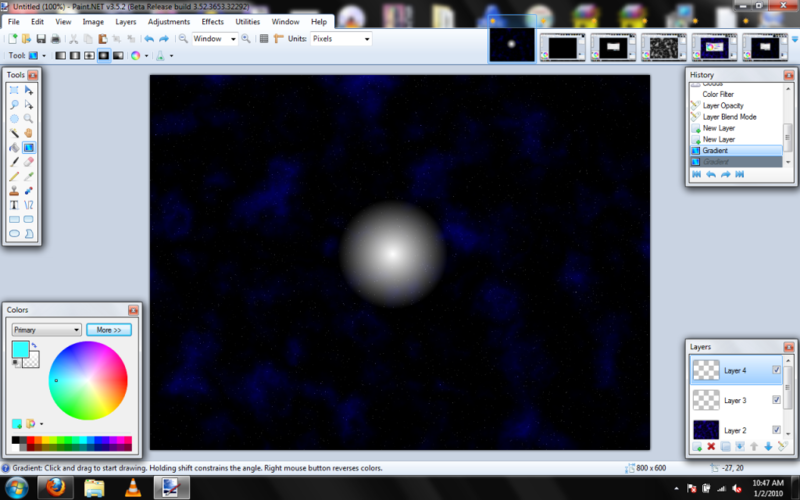Select the Zoom magnifier tool in Tools panel
This screenshot has height=500, width=800.
coord(29,119)
